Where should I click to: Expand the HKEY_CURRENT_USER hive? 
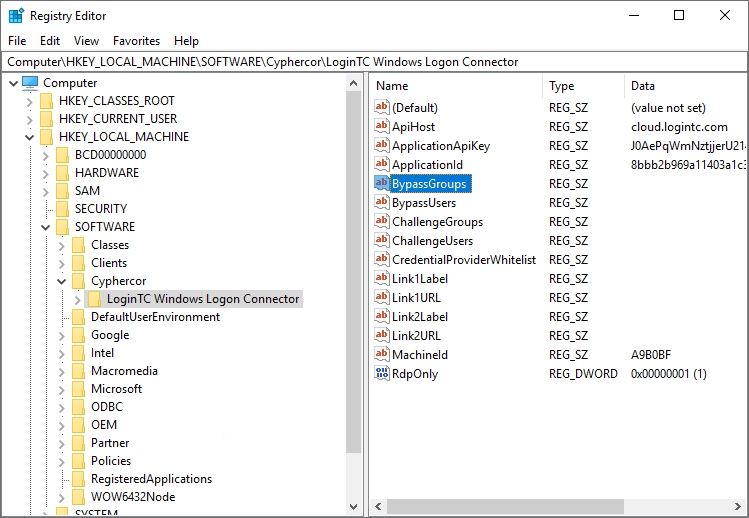[30, 119]
